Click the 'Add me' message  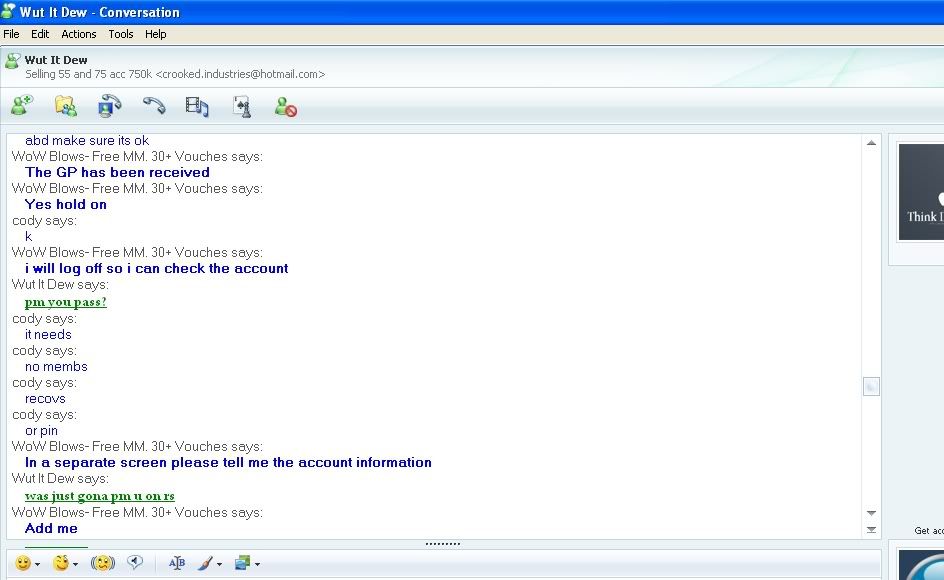[51, 528]
